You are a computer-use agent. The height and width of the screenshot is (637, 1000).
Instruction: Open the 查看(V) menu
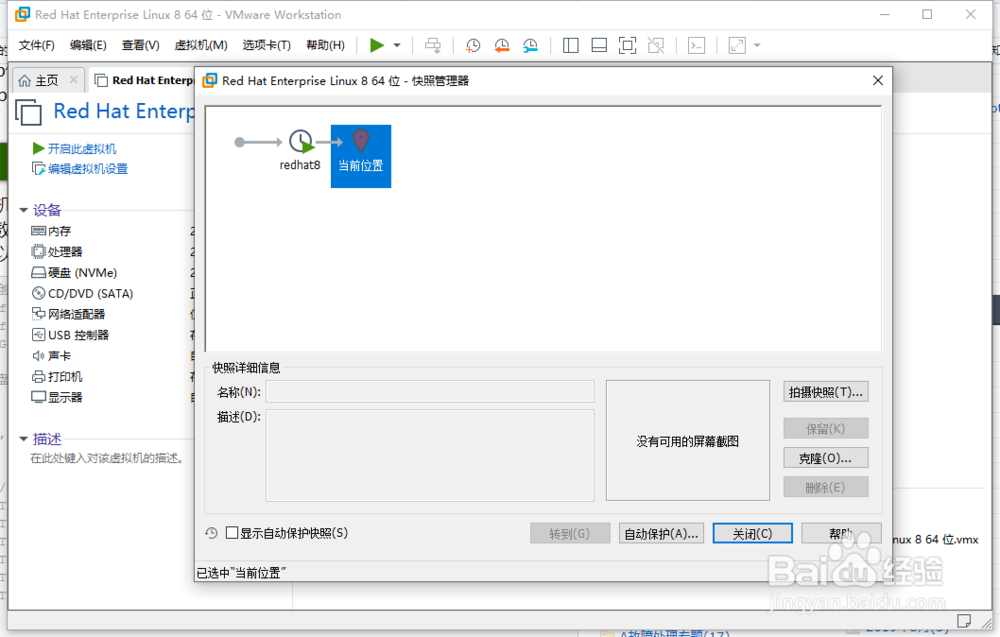click(140, 45)
